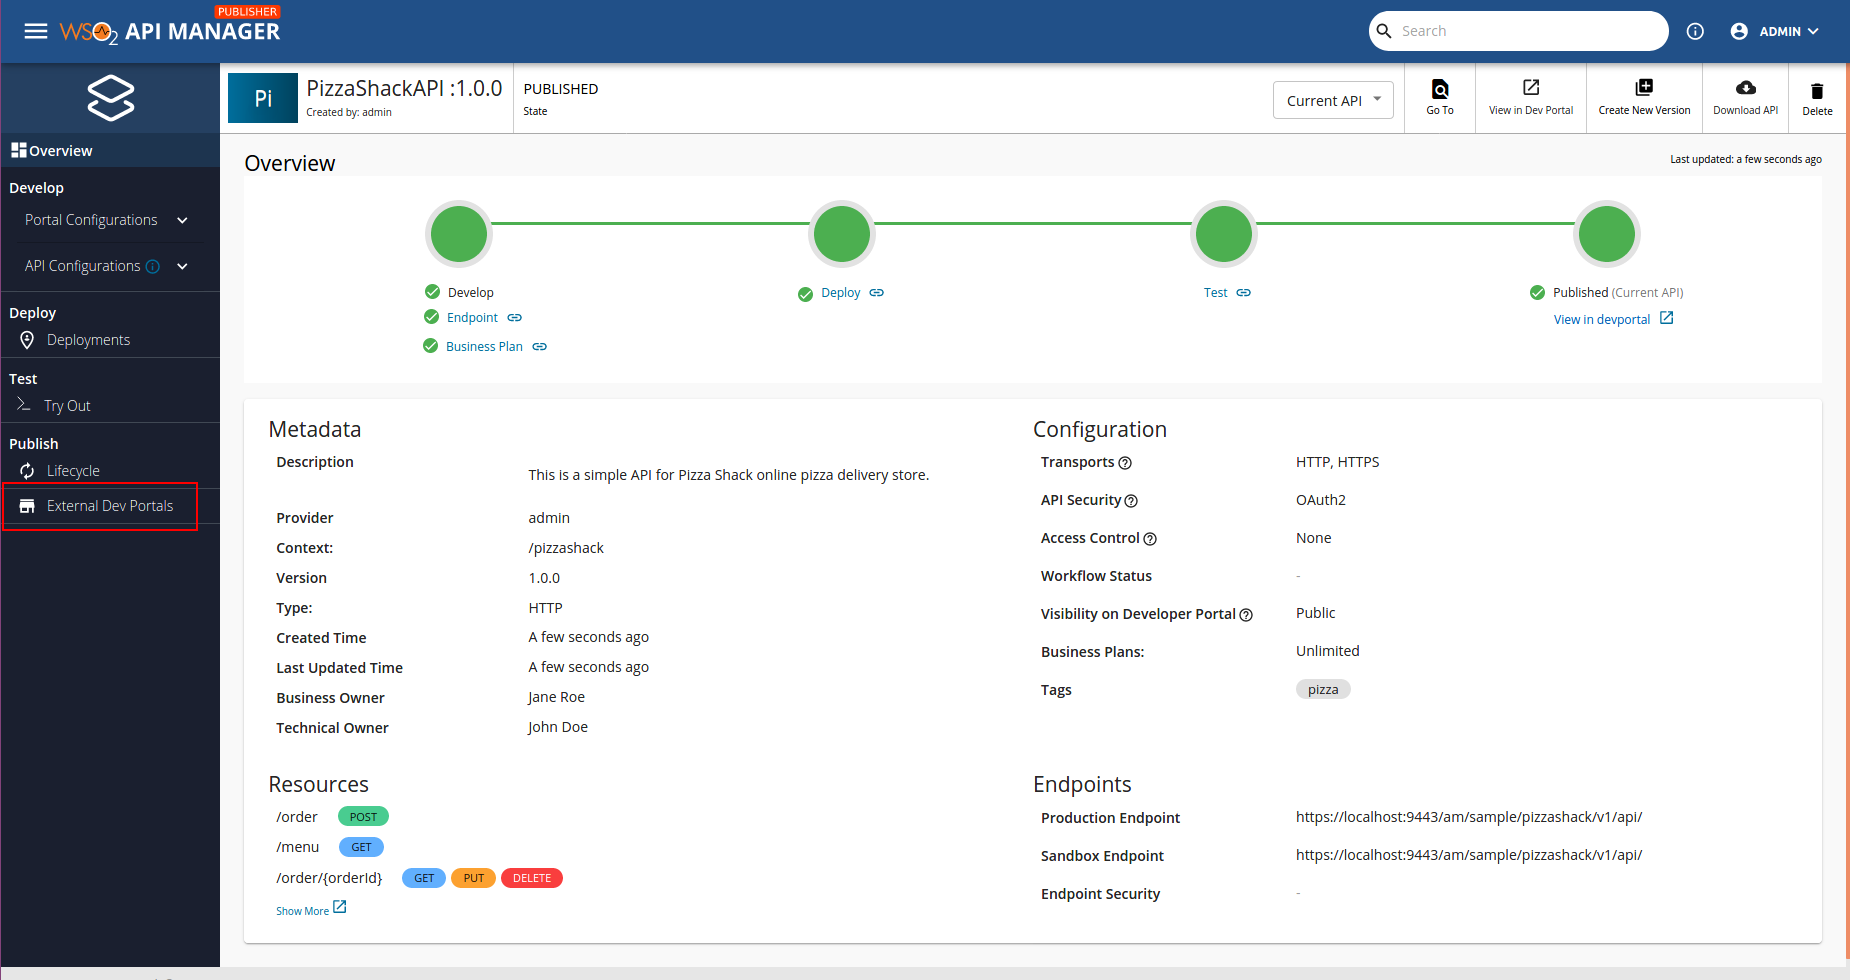Select Try Out under Test

pyautogui.click(x=66, y=405)
